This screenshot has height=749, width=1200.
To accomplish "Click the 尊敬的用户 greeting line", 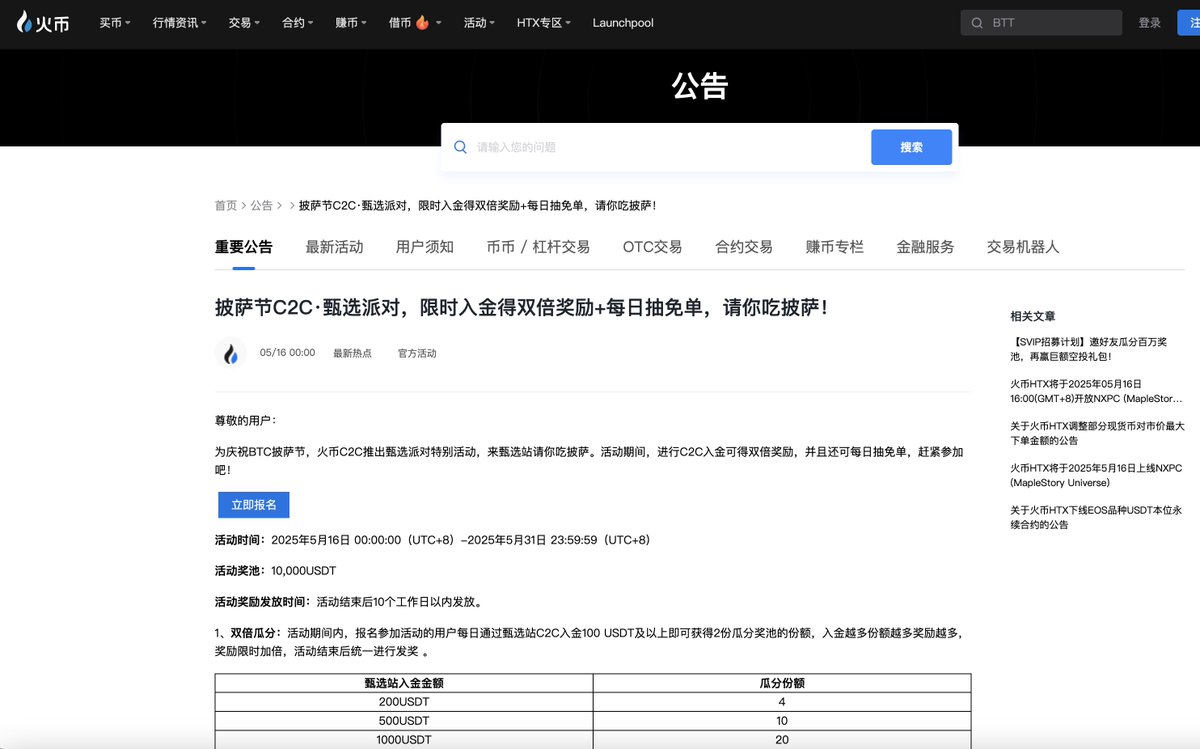I will (246, 420).
